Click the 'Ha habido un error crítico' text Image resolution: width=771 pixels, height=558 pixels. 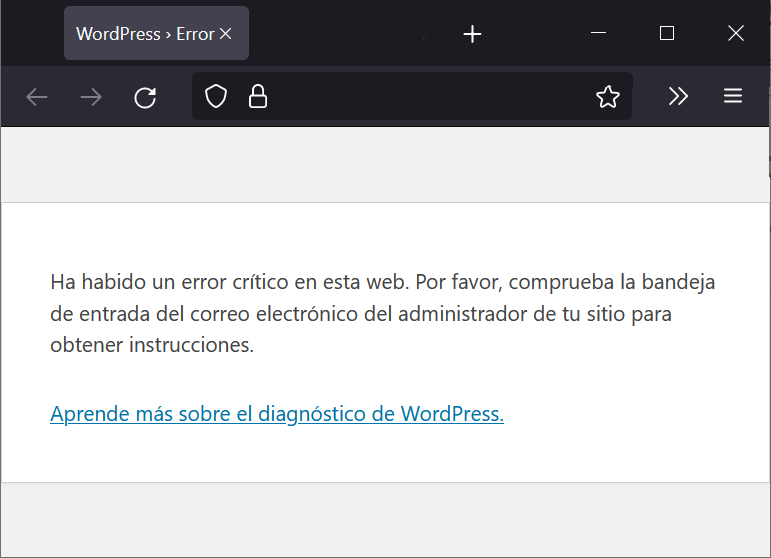[x=383, y=313]
